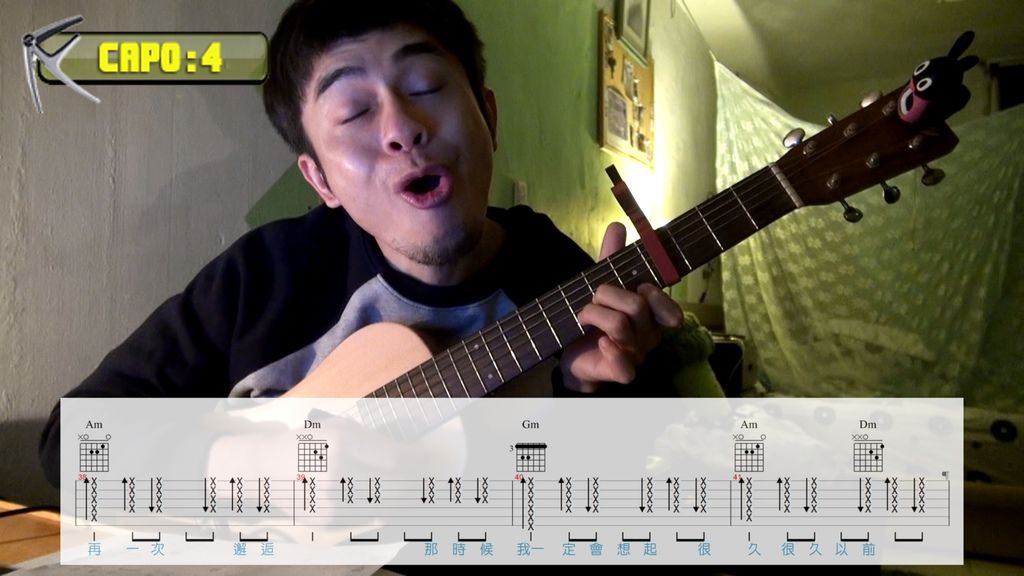Click the lyric character 時
The image size is (1024, 576).
point(459,549)
